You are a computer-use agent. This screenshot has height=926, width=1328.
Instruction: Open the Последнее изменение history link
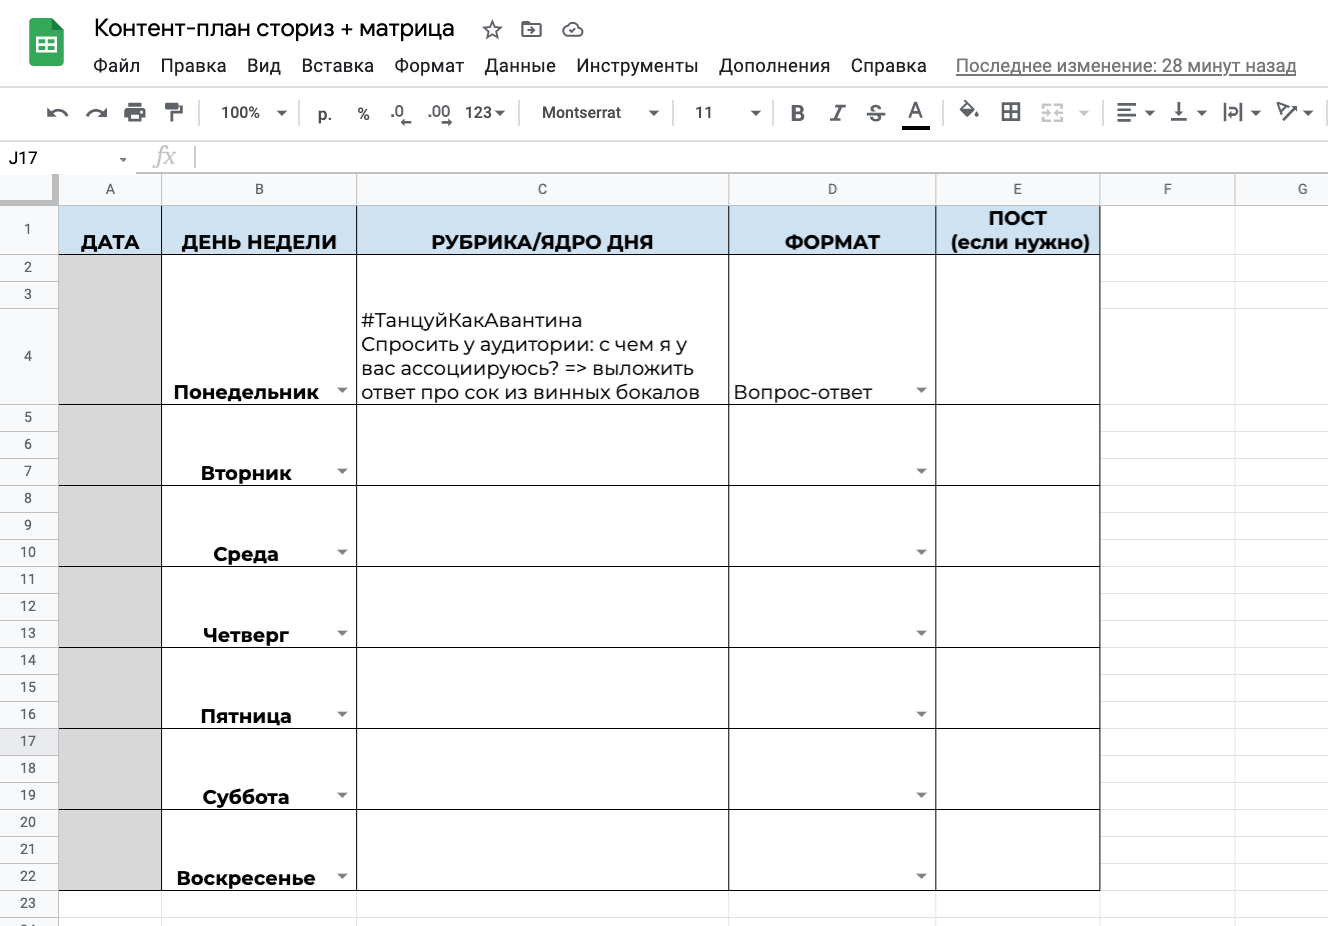(1126, 66)
